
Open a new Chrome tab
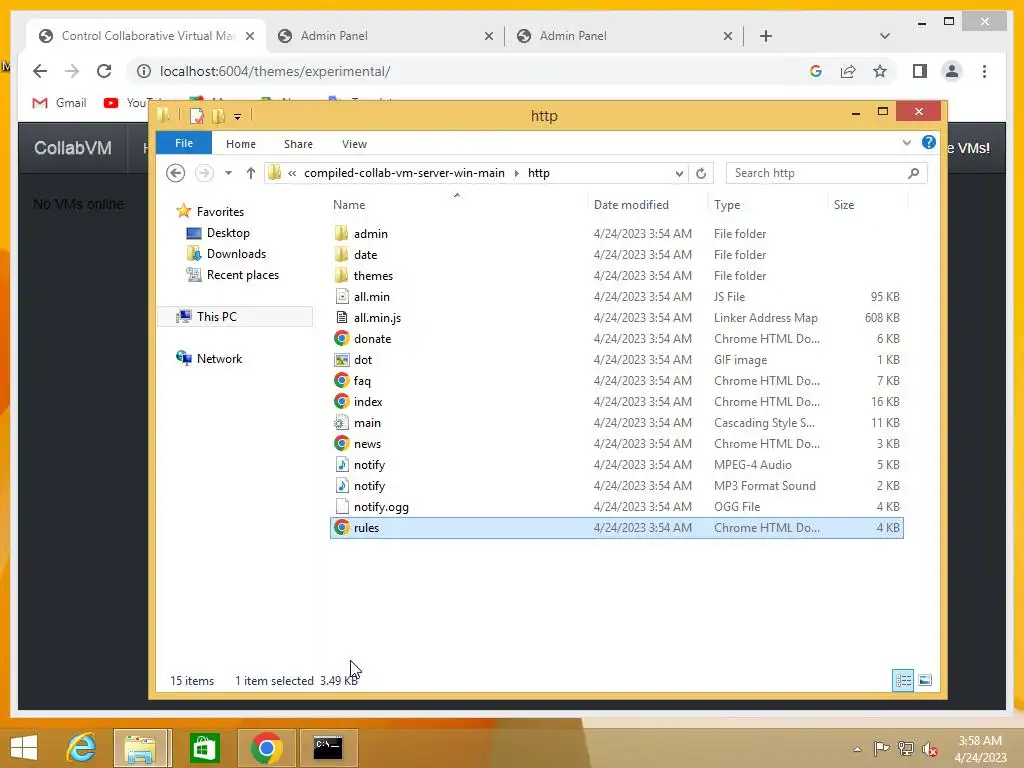click(766, 36)
